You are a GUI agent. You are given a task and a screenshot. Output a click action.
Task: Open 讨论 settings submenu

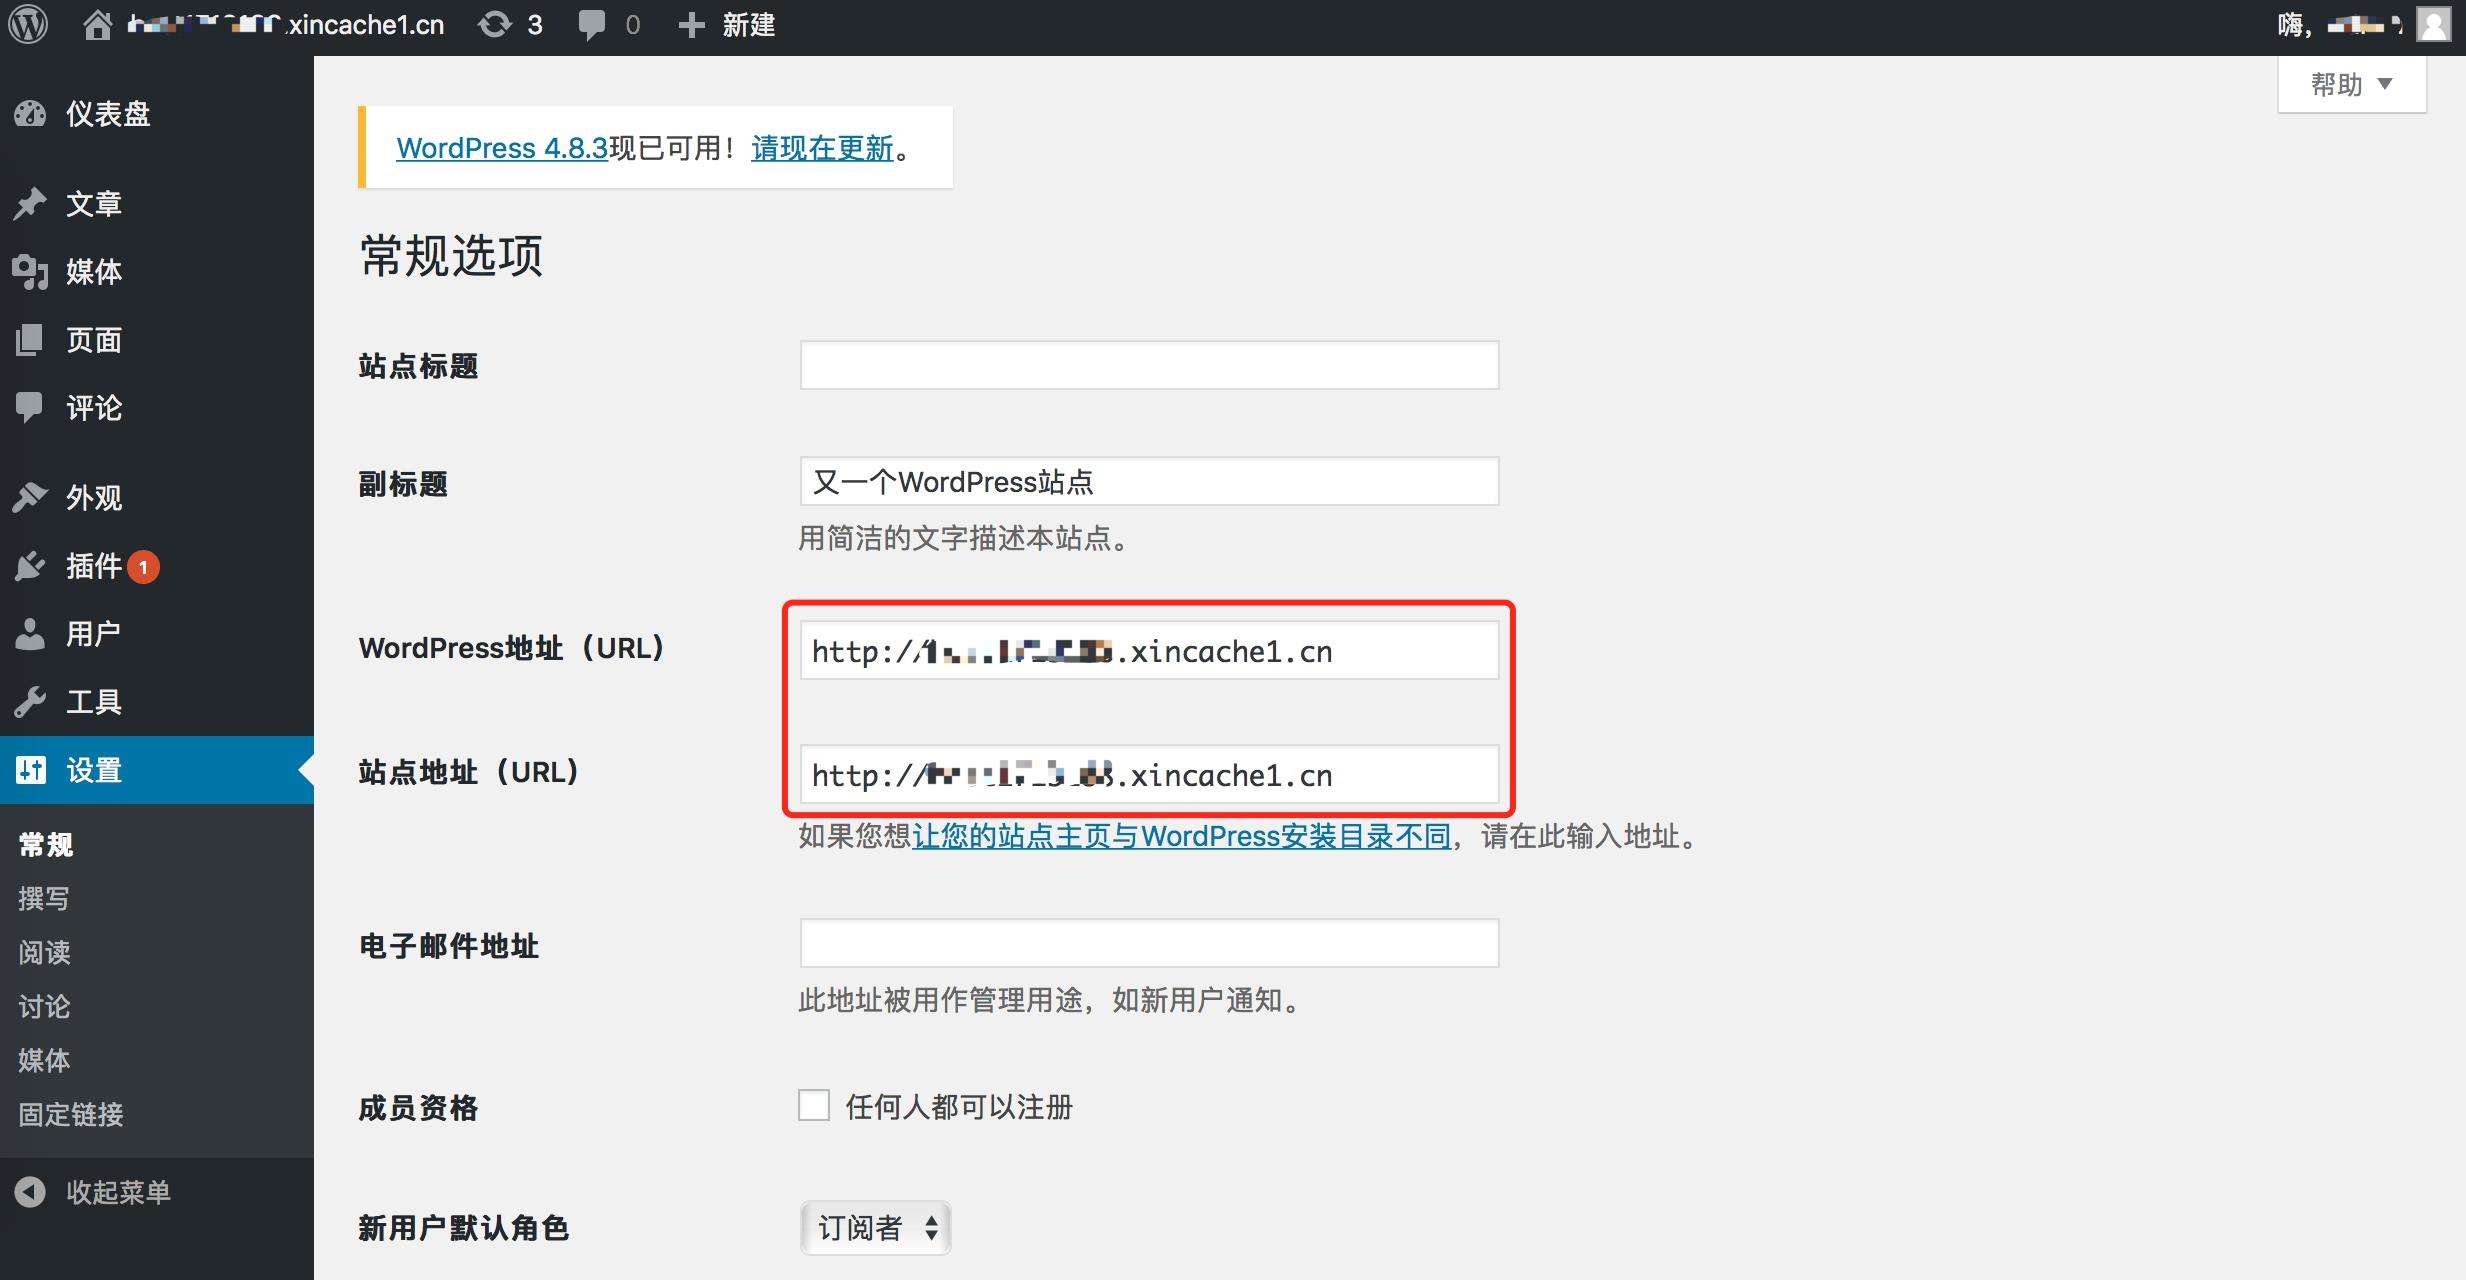(x=44, y=1007)
